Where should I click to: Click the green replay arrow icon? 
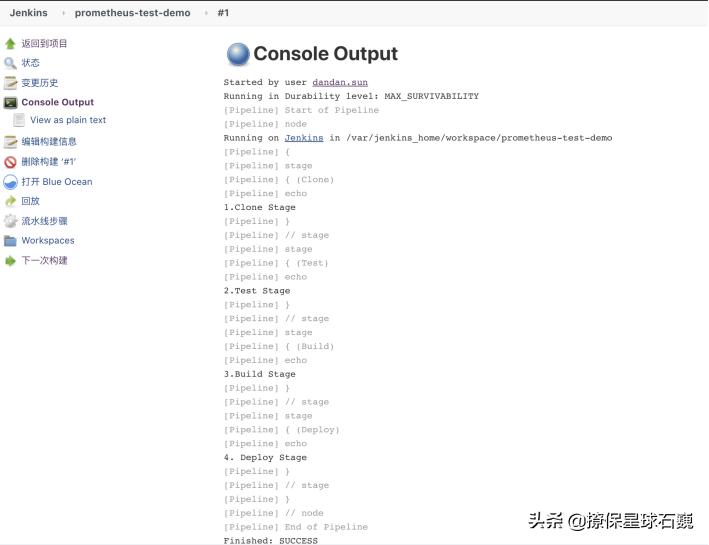[10, 201]
